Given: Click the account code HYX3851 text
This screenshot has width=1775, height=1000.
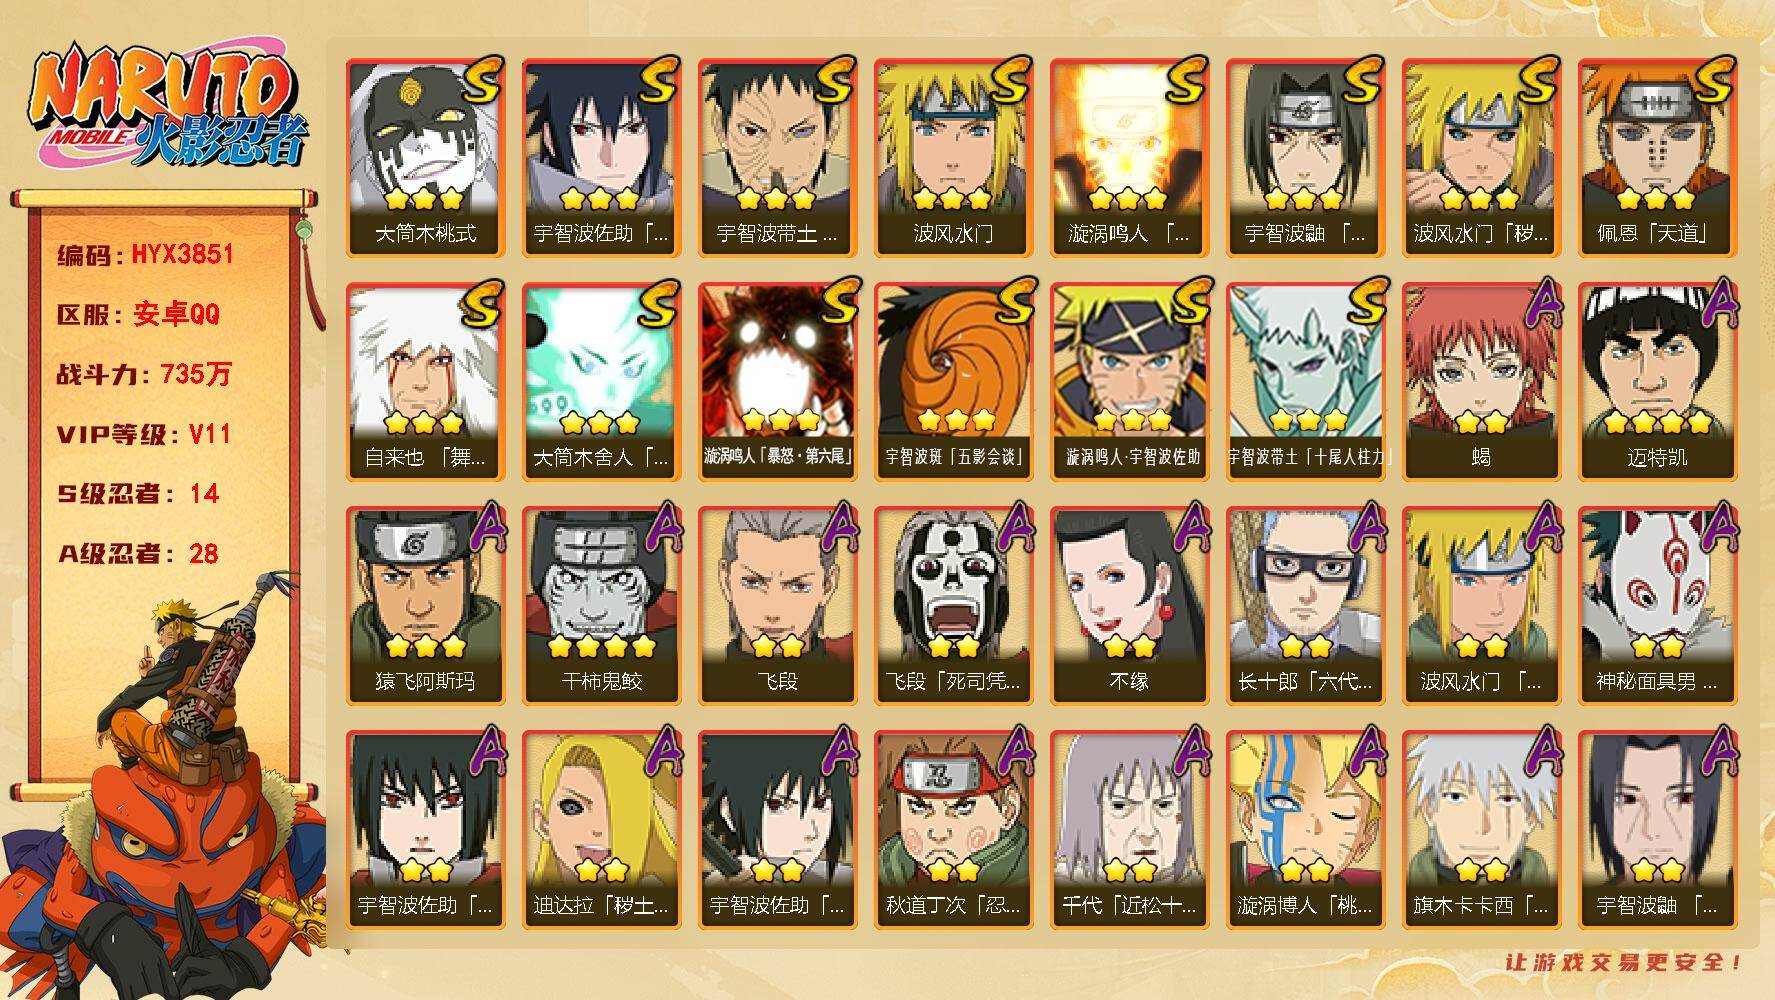Looking at the screenshot, I should pyautogui.click(x=183, y=254).
